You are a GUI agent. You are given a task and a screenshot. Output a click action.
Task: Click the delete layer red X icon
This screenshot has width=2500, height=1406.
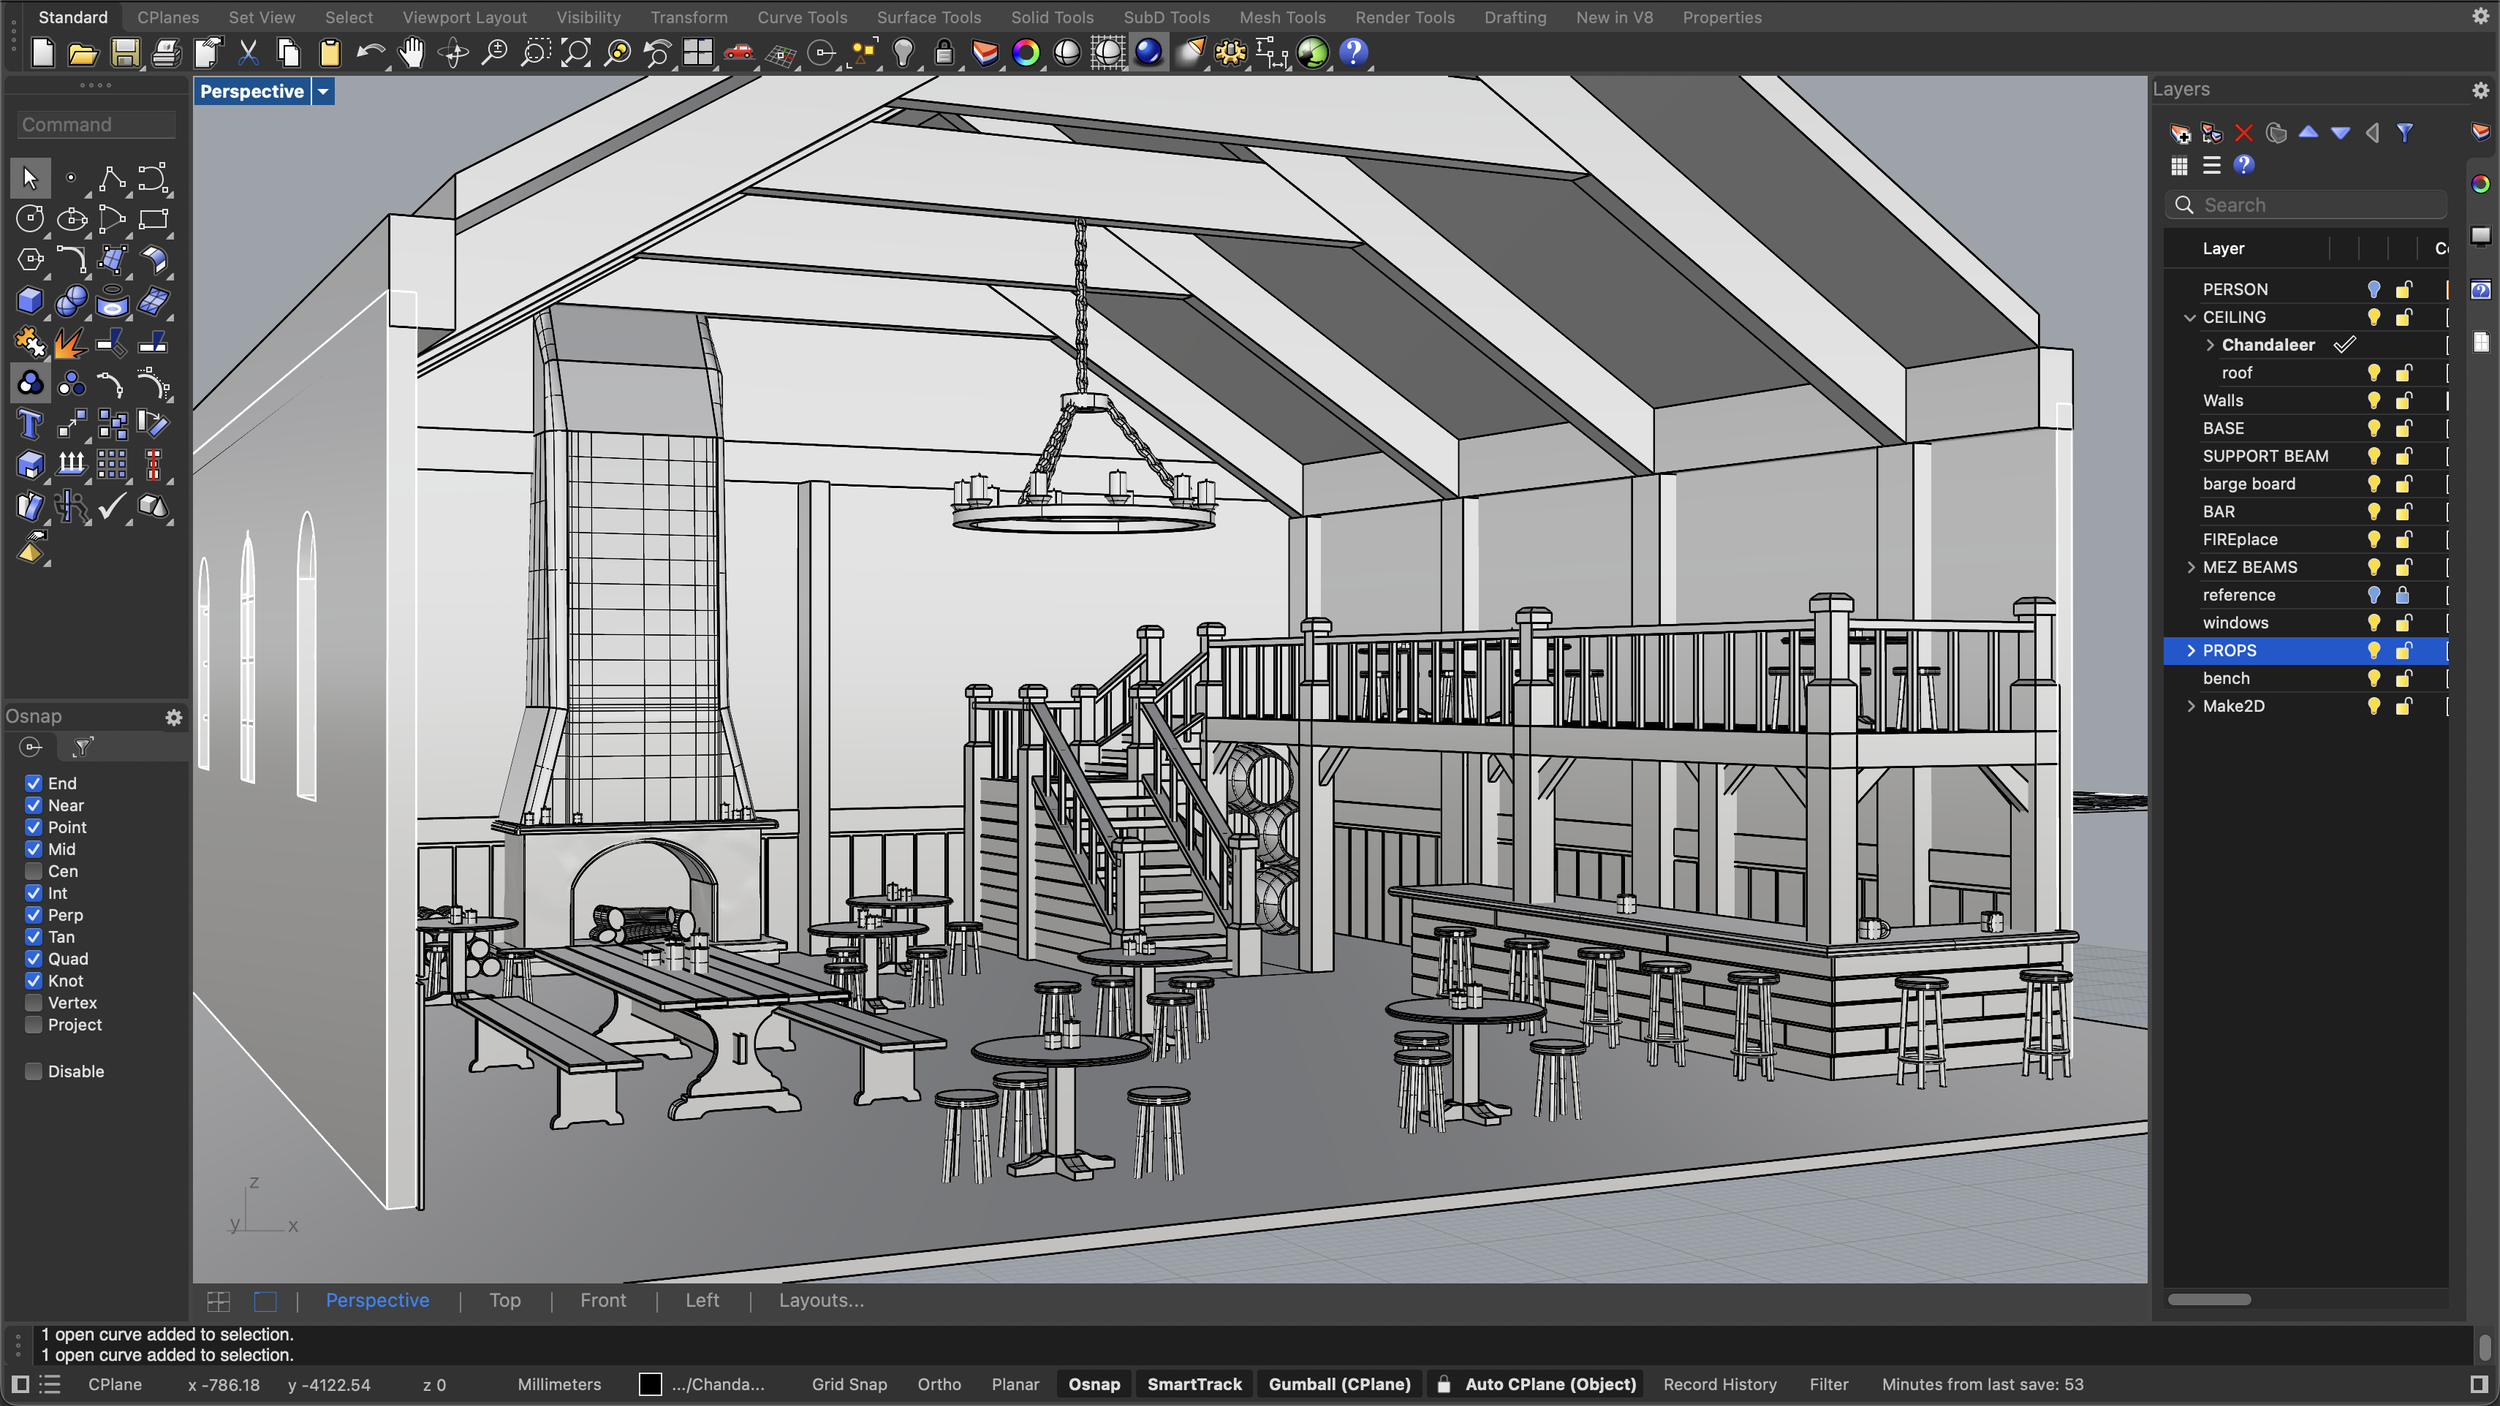coord(2244,133)
